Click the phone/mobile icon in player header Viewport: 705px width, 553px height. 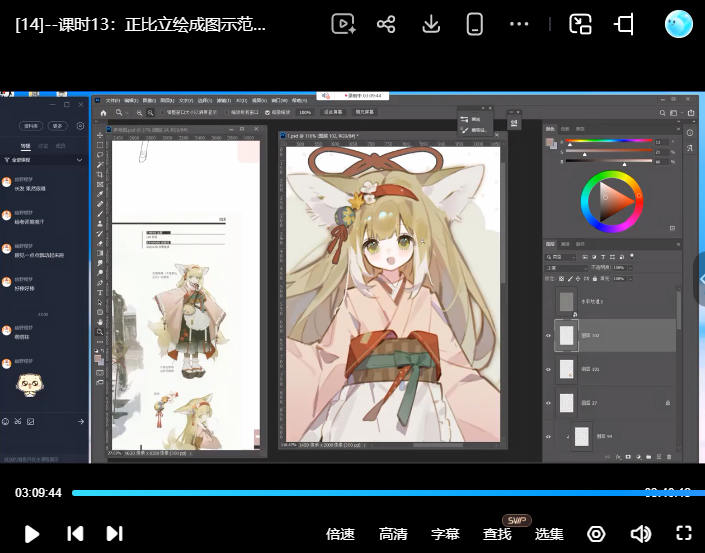474,24
